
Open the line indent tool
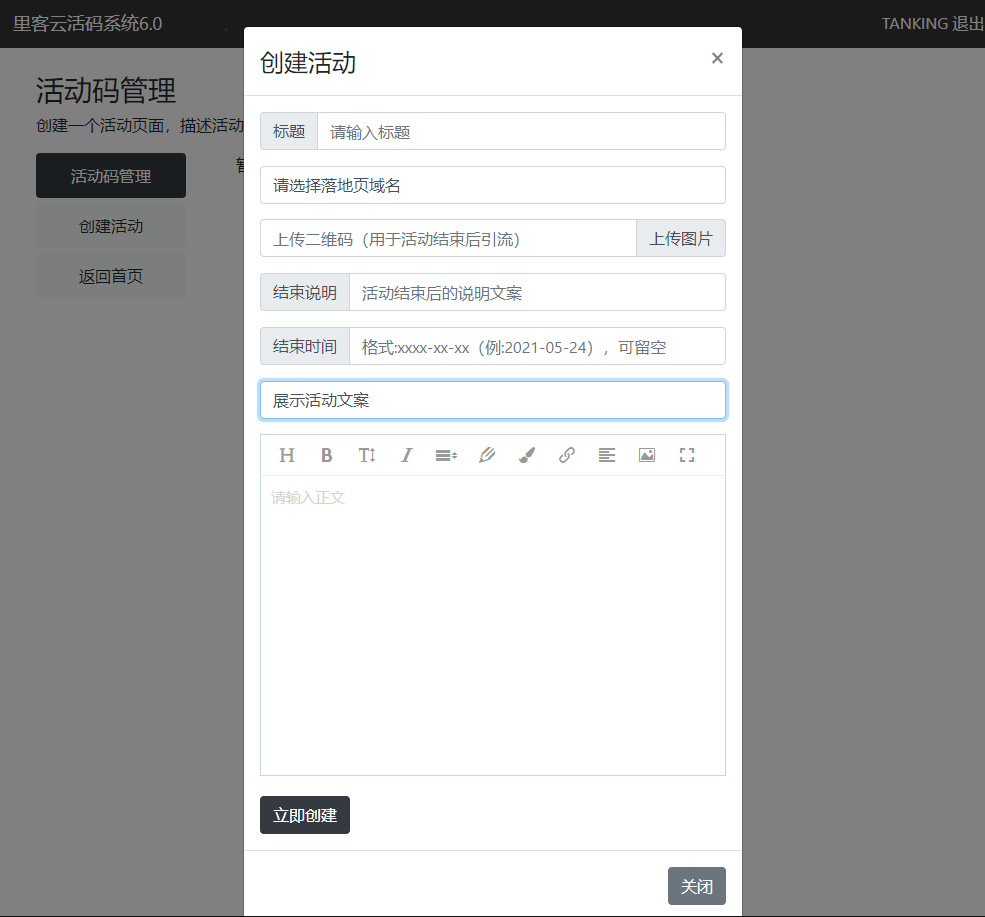tap(447, 455)
